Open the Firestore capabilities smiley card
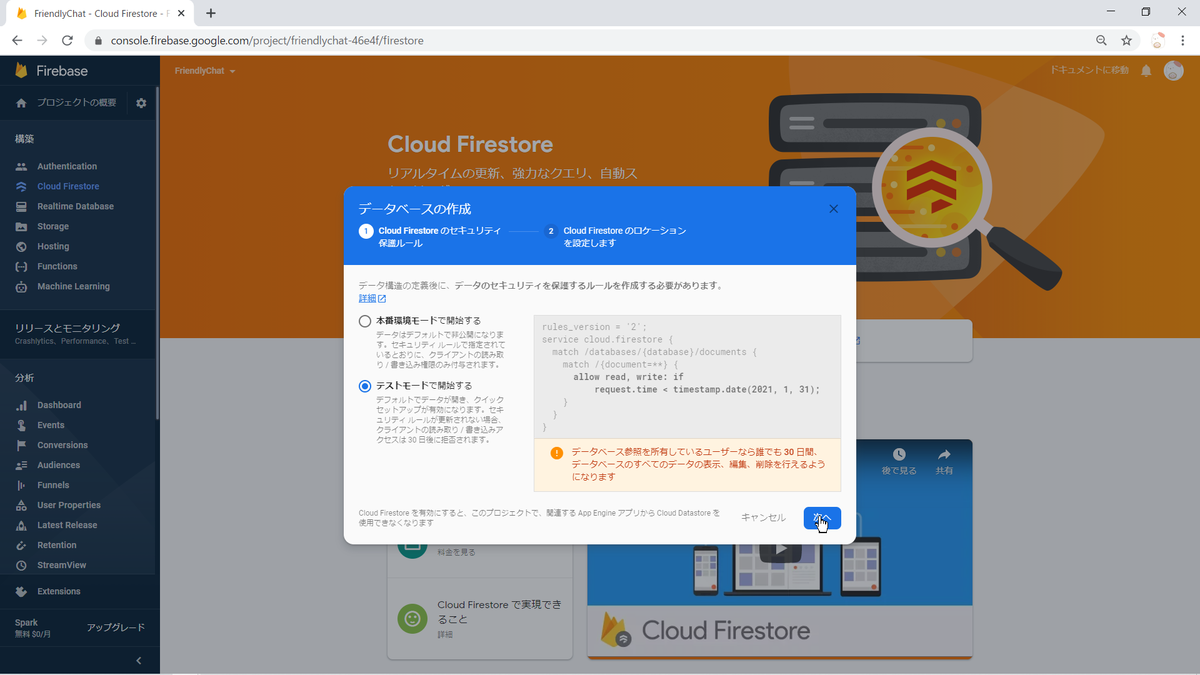Viewport: 1200px width, 675px height. [x=479, y=617]
